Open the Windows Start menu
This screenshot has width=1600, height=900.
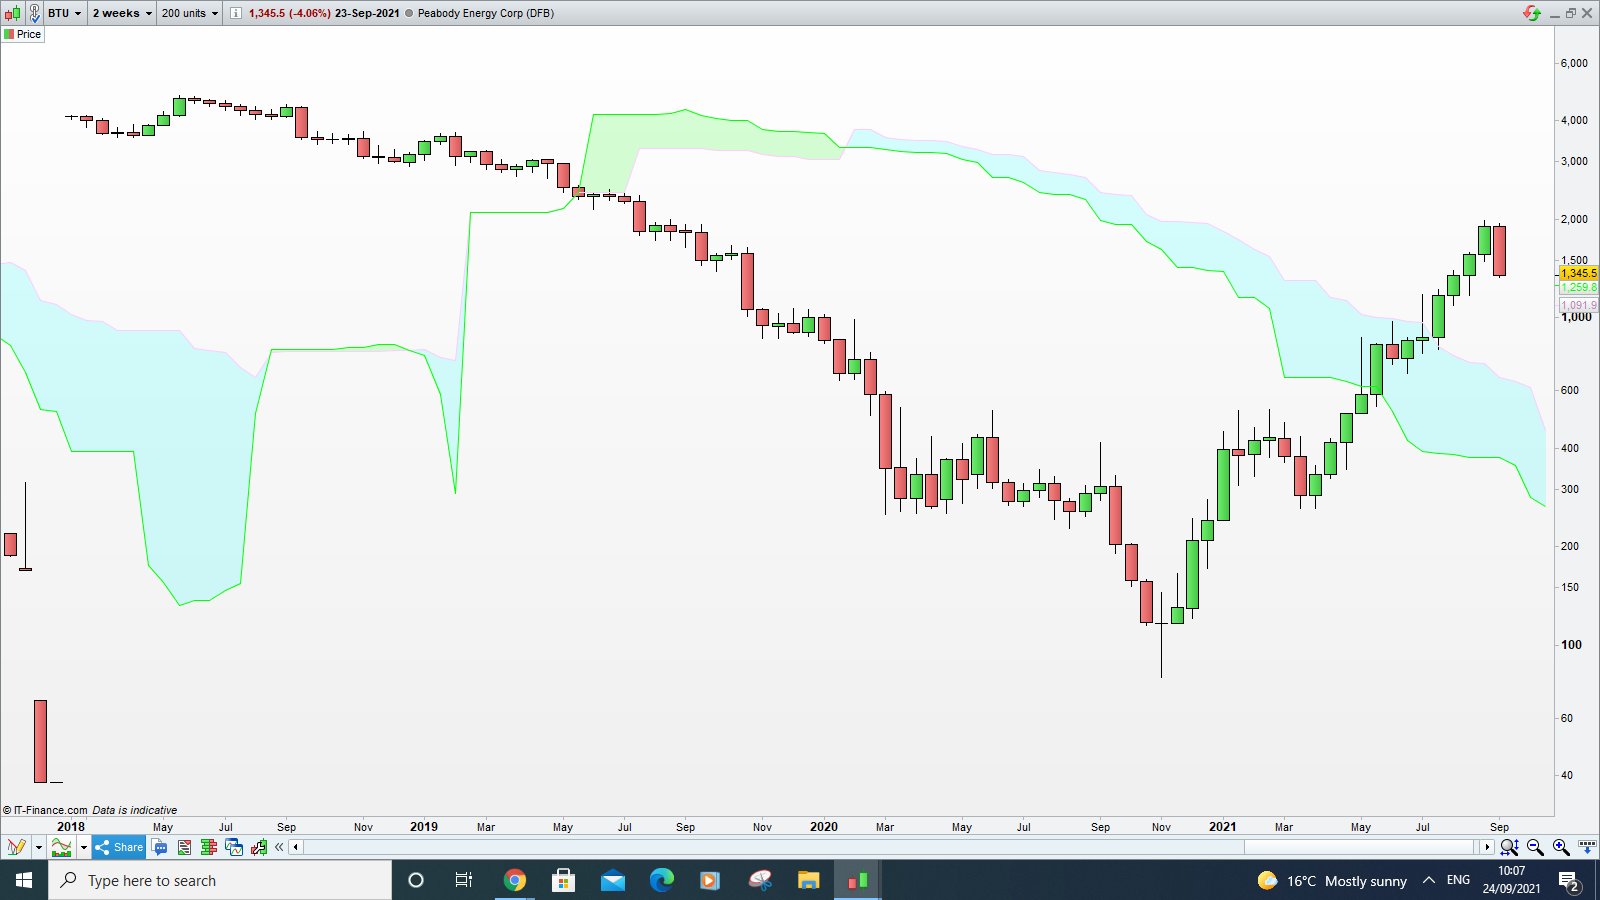coord(24,880)
